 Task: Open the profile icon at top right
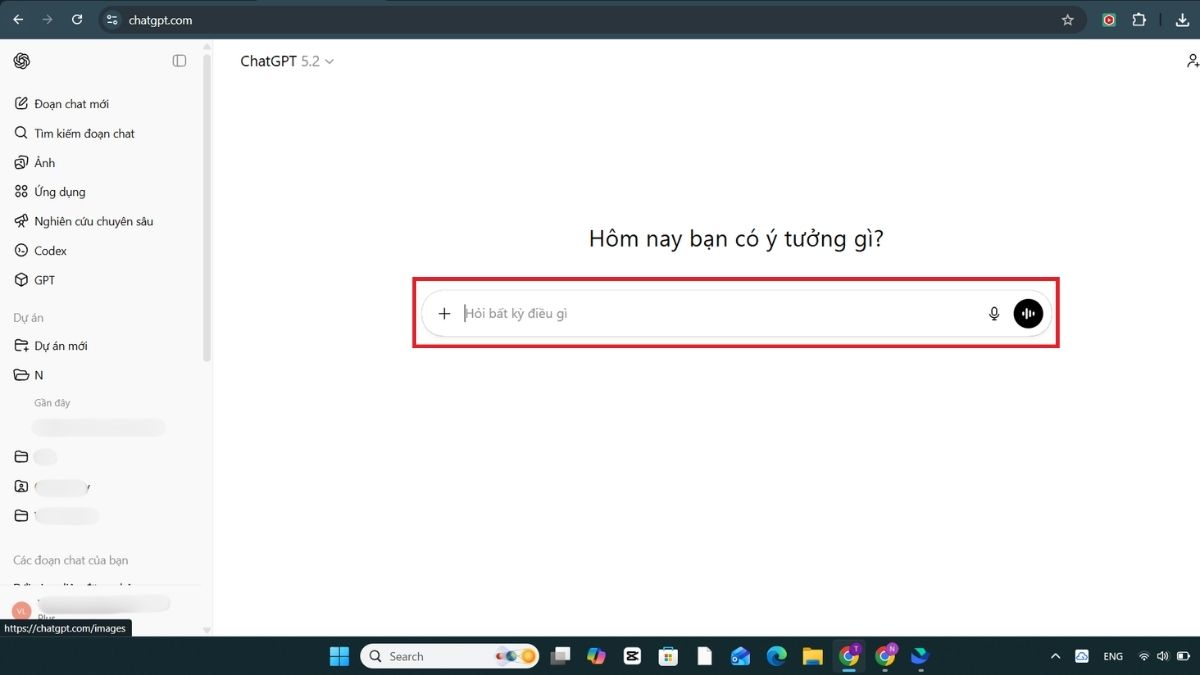coord(1192,61)
